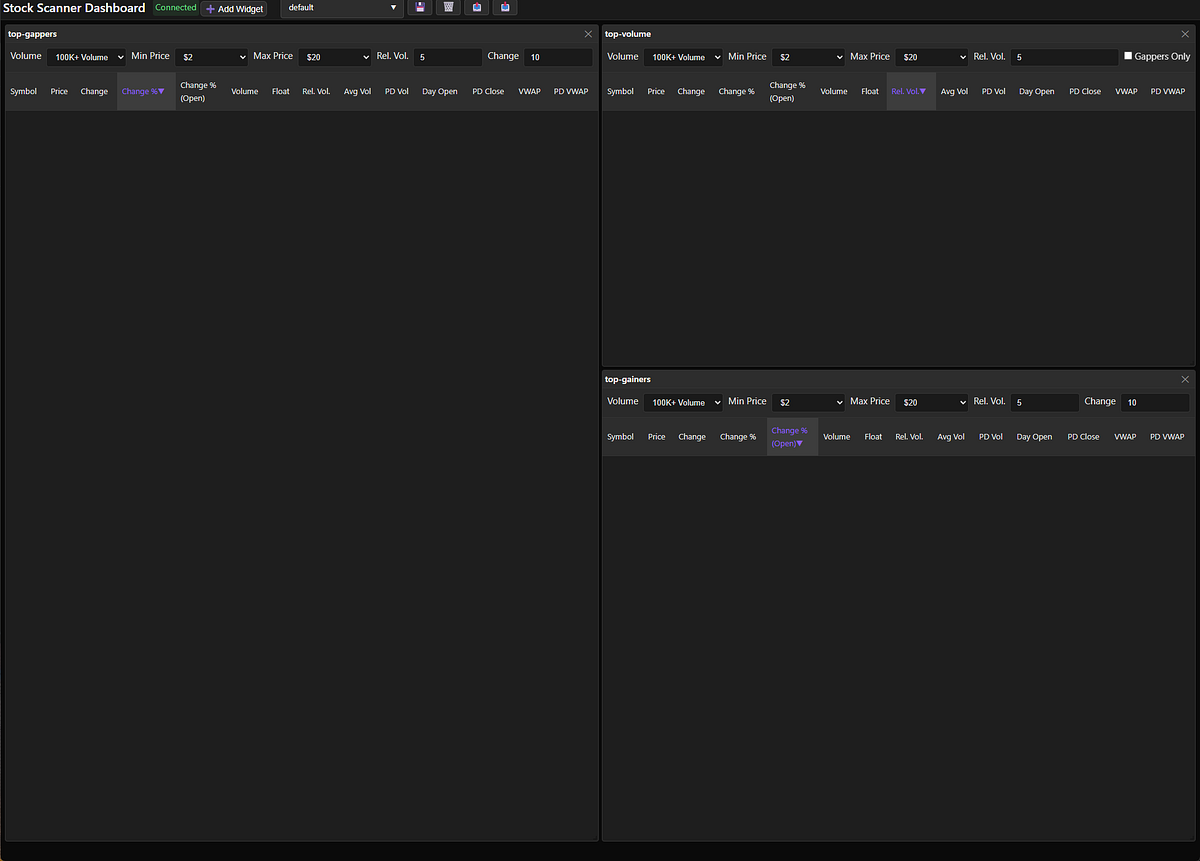Open Max Price dropdown in top-gainers
The height and width of the screenshot is (861, 1200).
[x=931, y=403]
